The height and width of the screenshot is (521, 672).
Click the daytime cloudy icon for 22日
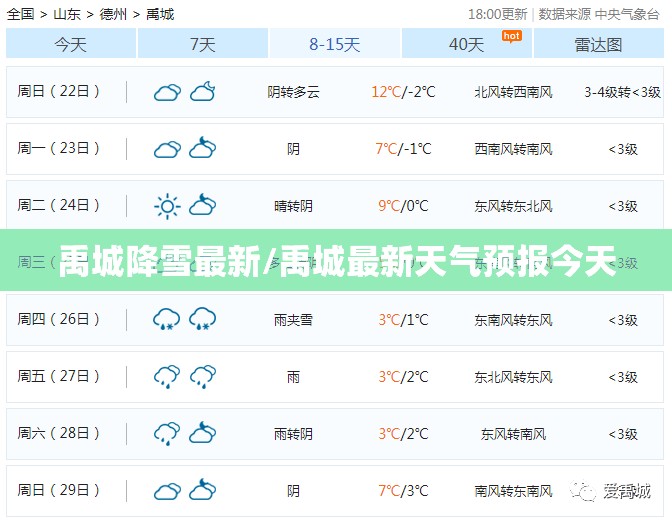(x=167, y=92)
